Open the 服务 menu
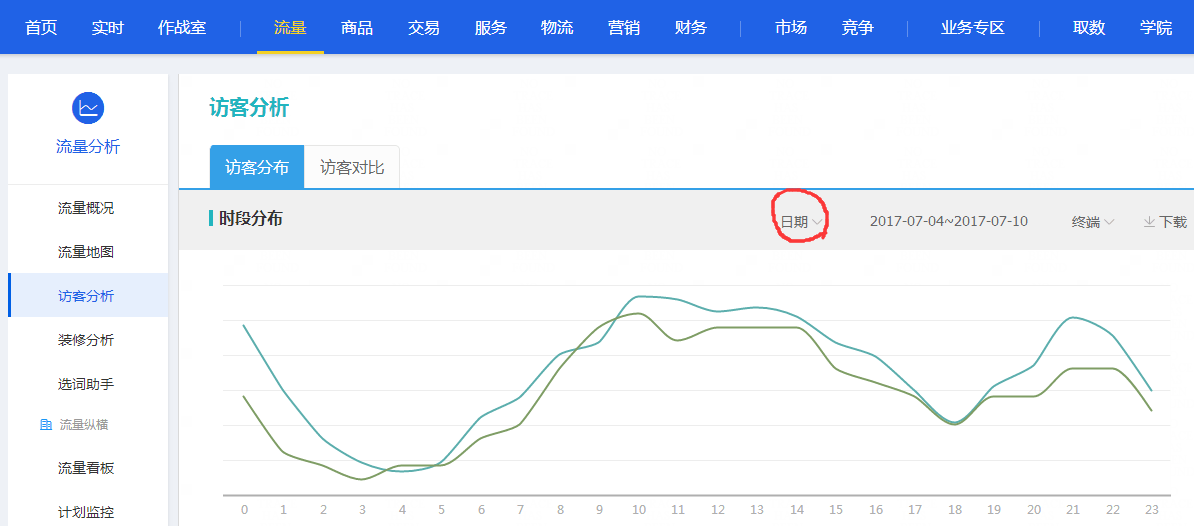Screen dimensions: 1194x526 tap(490, 28)
